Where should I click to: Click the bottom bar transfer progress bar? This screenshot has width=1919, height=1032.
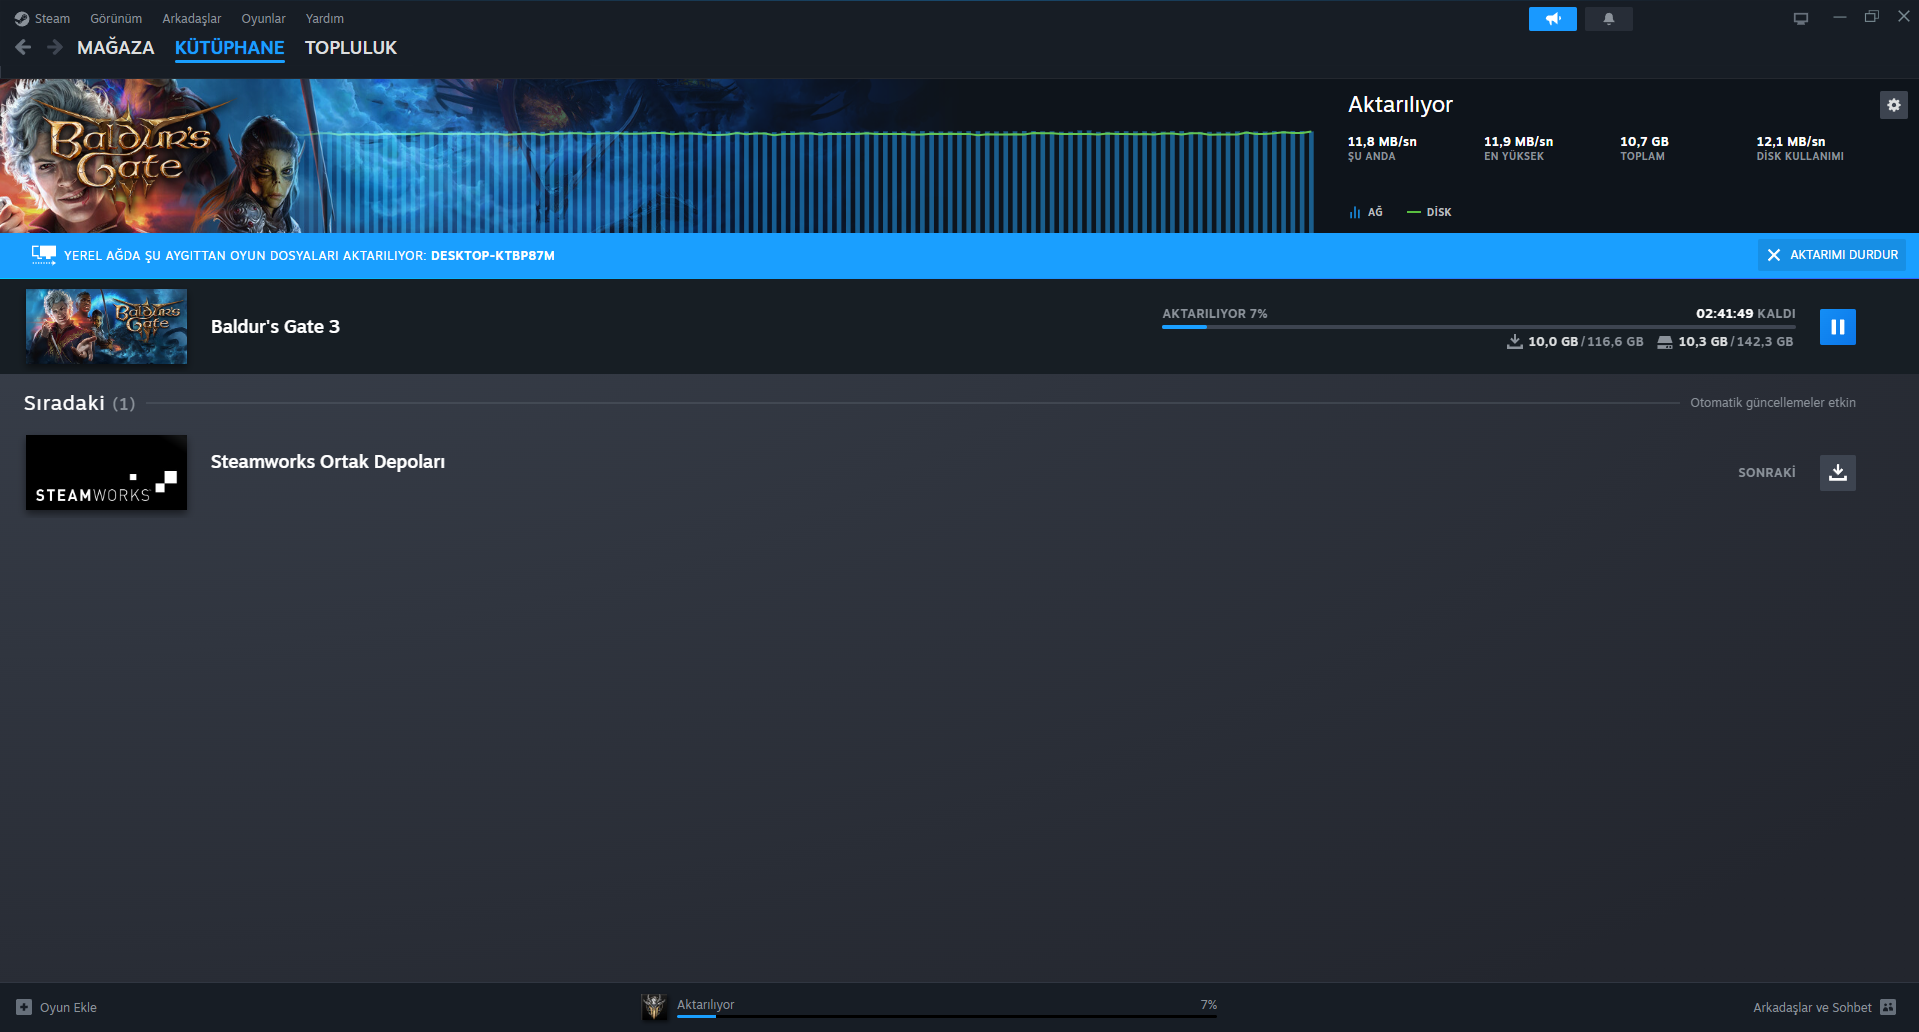(x=947, y=1017)
